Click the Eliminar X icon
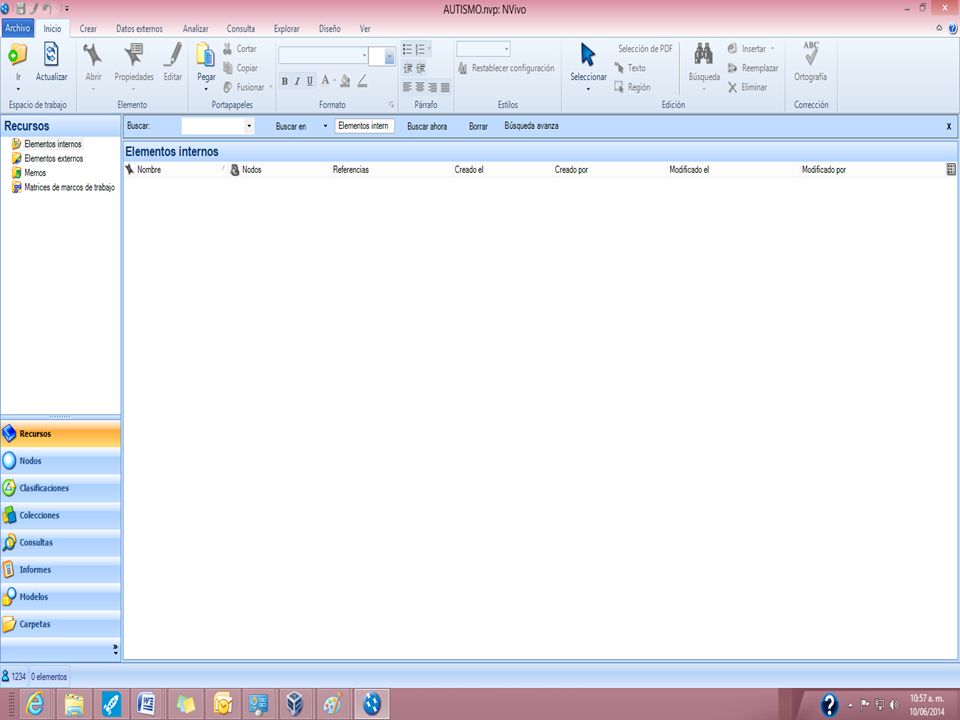The height and width of the screenshot is (720, 960). [732, 88]
